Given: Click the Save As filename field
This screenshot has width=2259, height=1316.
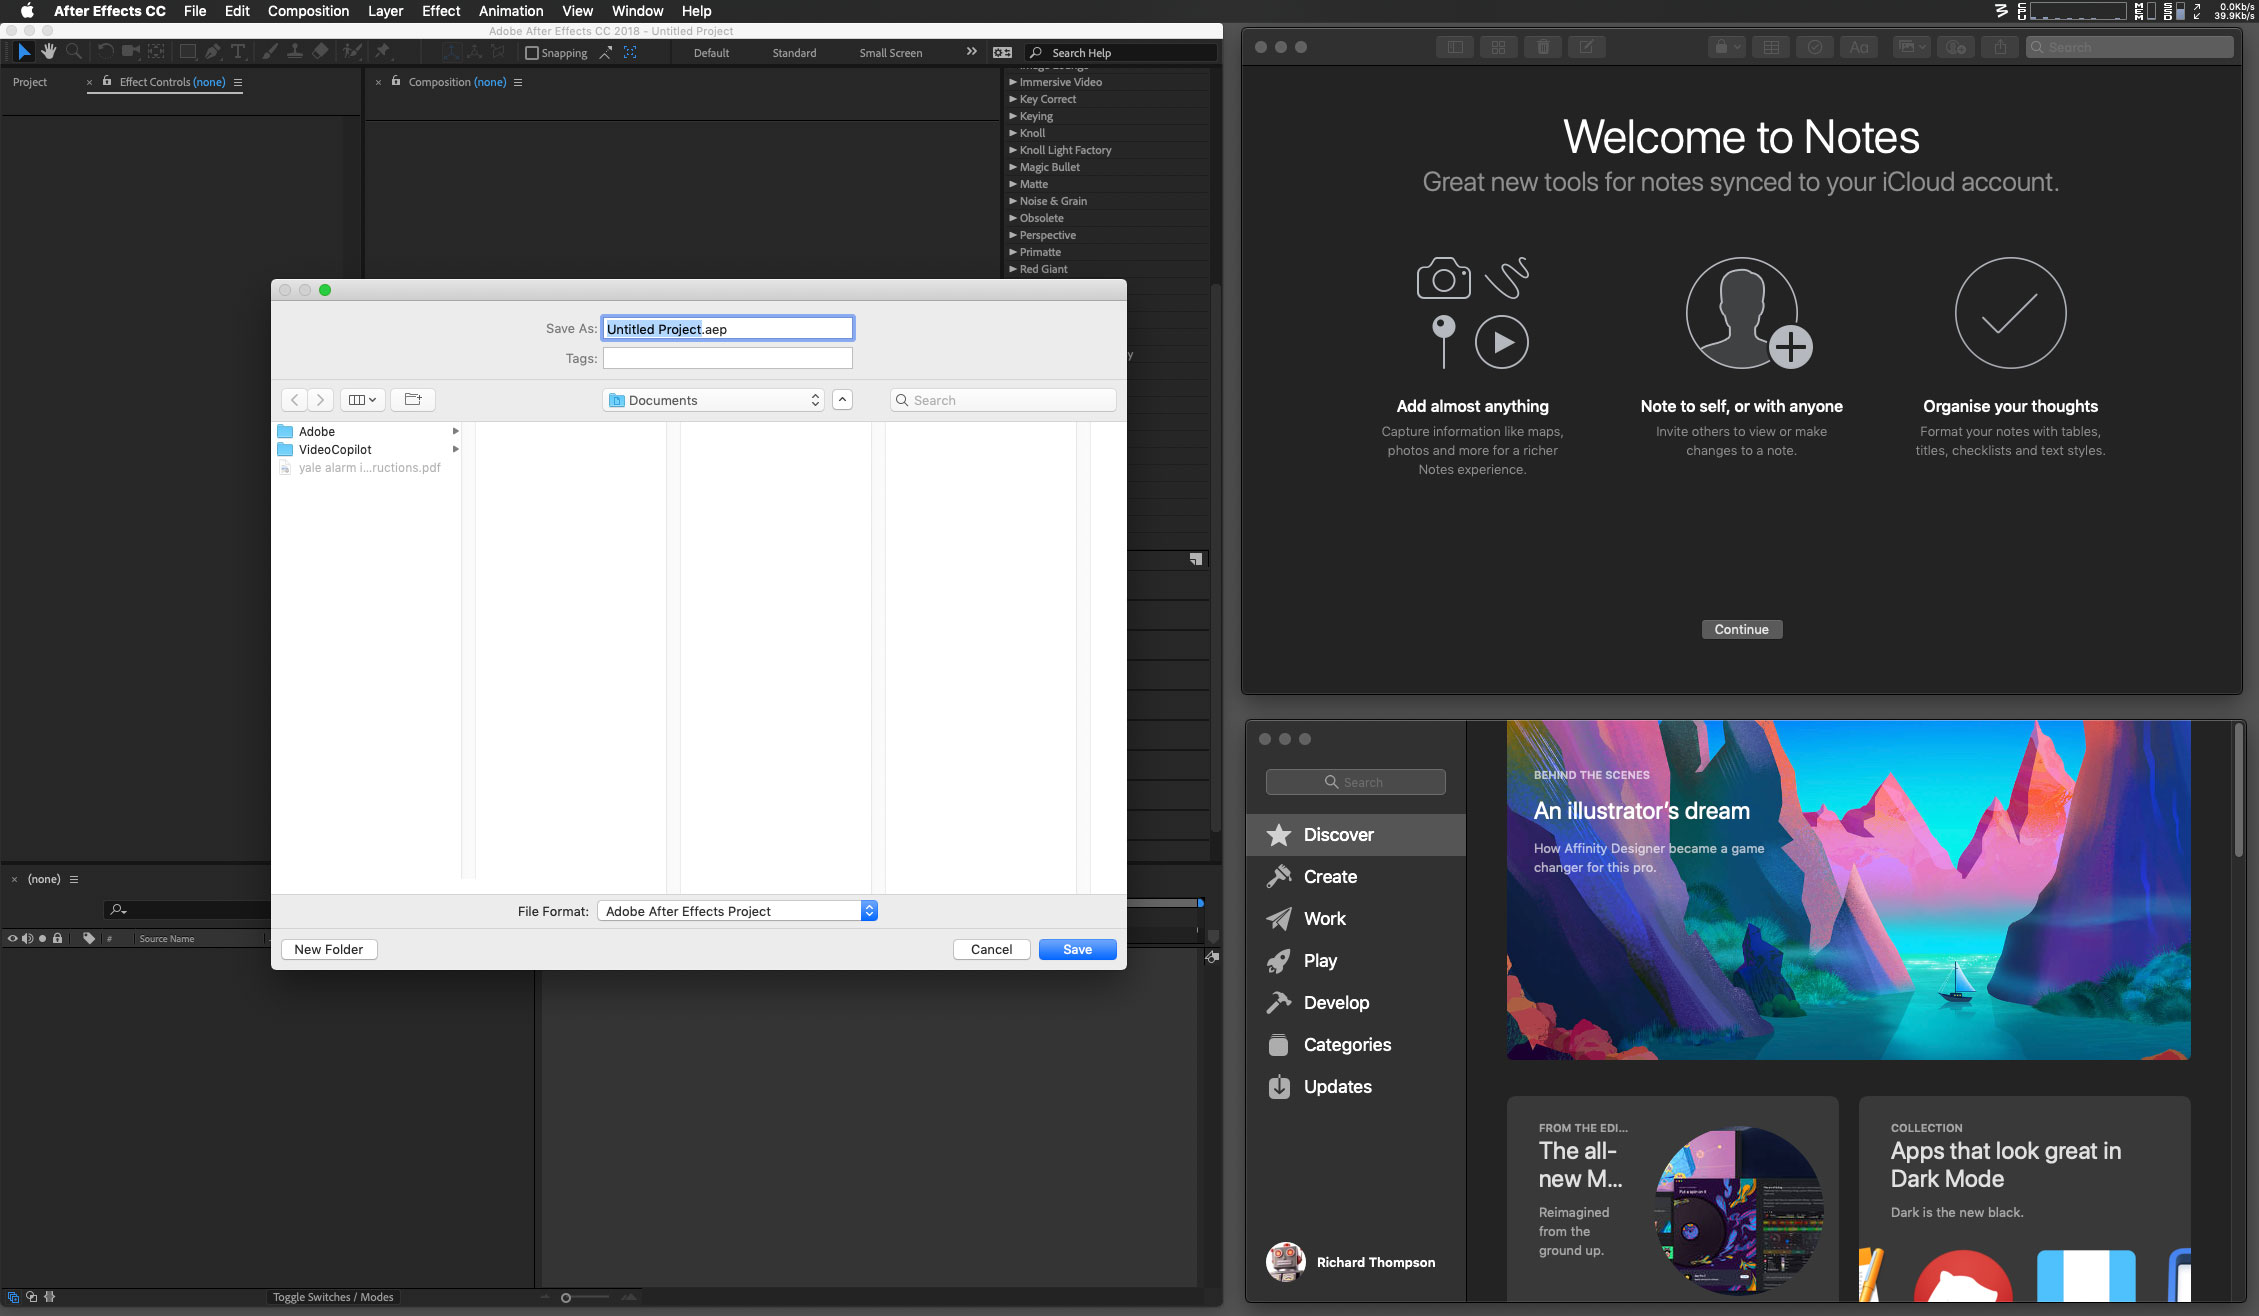Looking at the screenshot, I should coord(728,329).
